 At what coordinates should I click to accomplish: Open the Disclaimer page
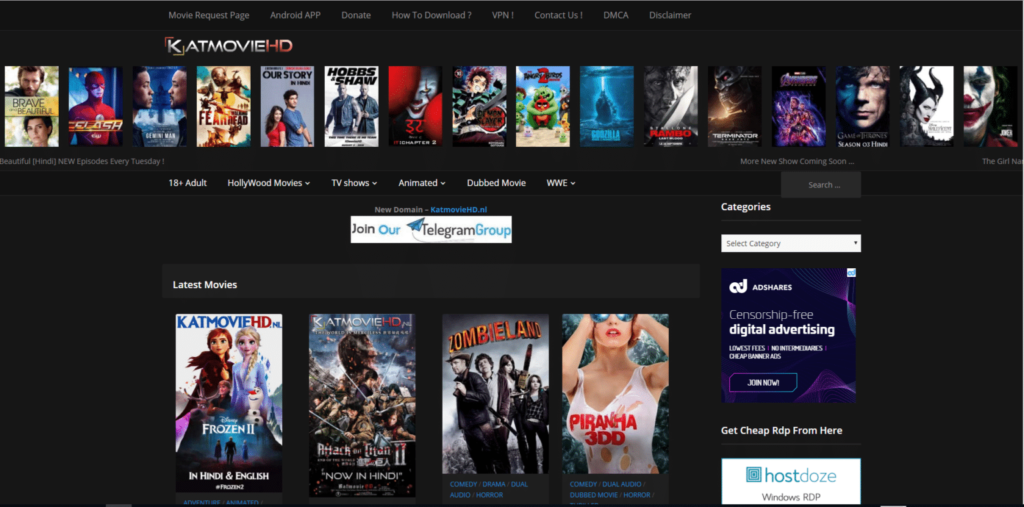click(x=670, y=15)
